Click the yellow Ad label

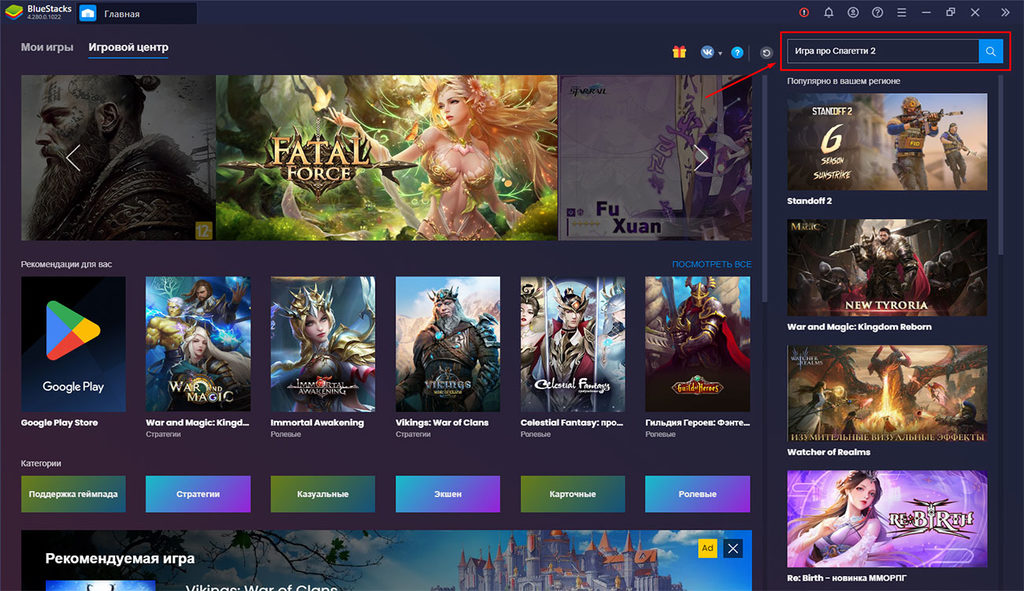click(x=707, y=549)
